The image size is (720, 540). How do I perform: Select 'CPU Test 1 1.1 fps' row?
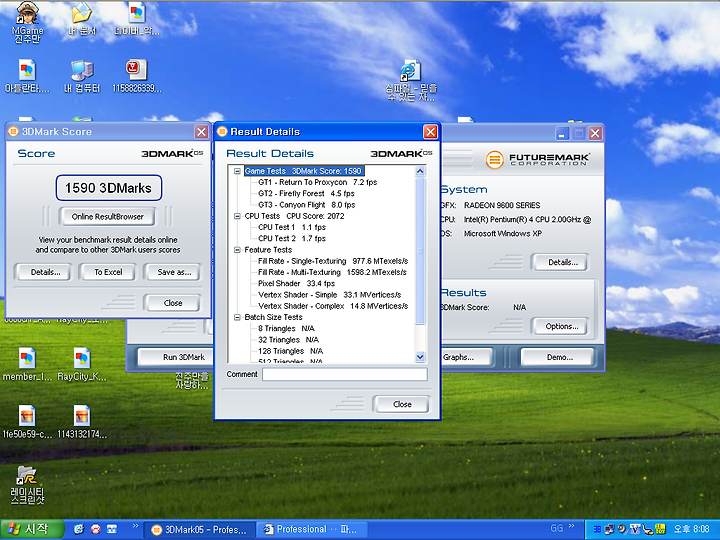[292, 227]
